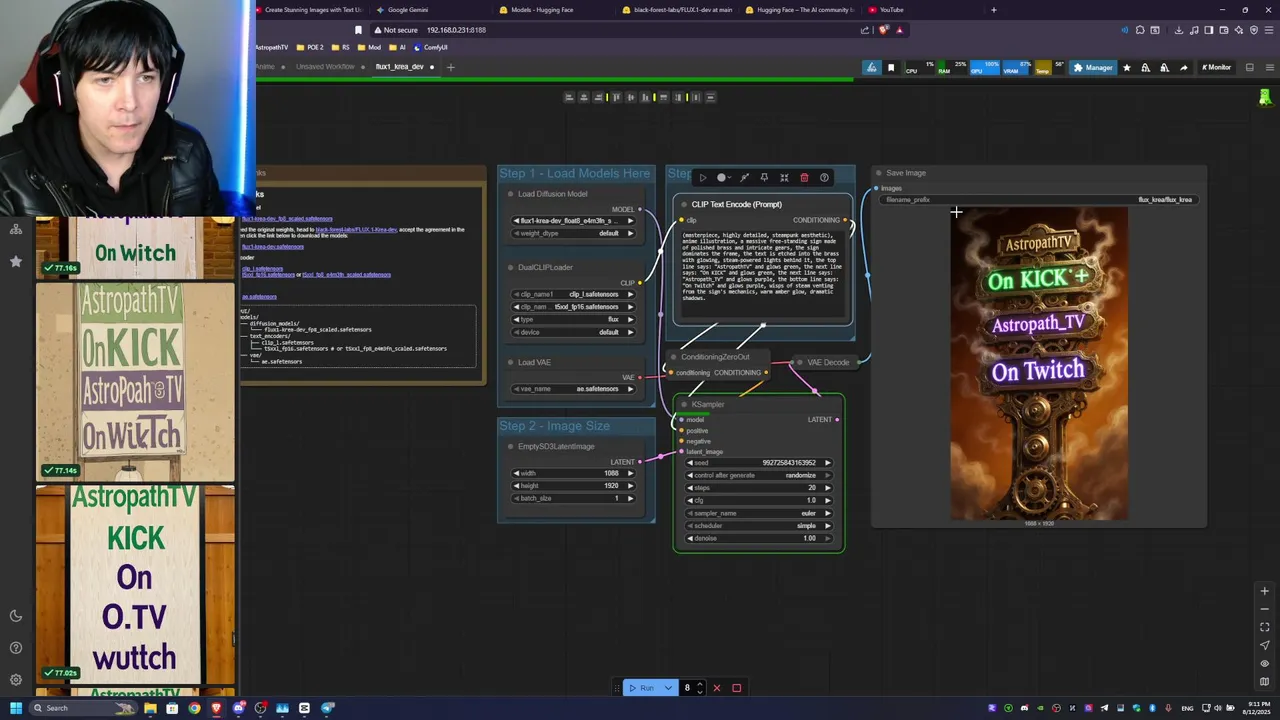
Task: Toggle dark theme moon icon in sidebar
Action: tap(16, 616)
